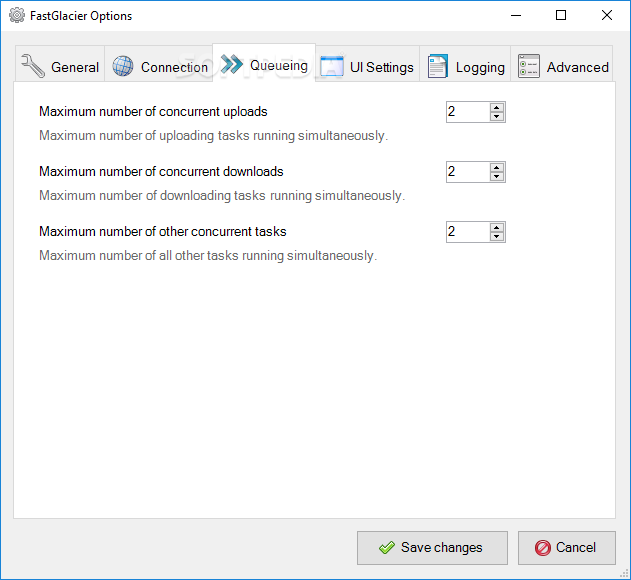Click 'Maximum number of uploading tasks running simultaneously.' text
Screen dimensions: 631x580
pyautogui.click(x=214, y=136)
